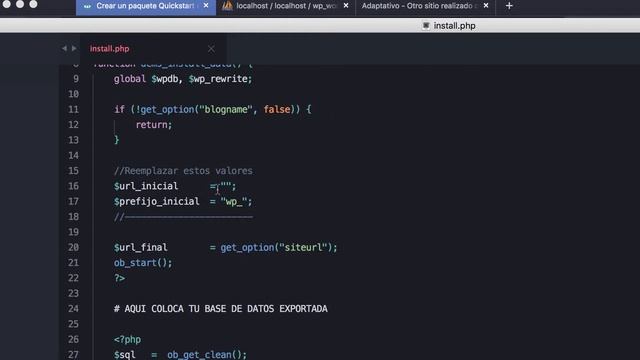Click the comment '//Reemplazar estos valores'
The image size is (640, 360).
[x=183, y=171]
